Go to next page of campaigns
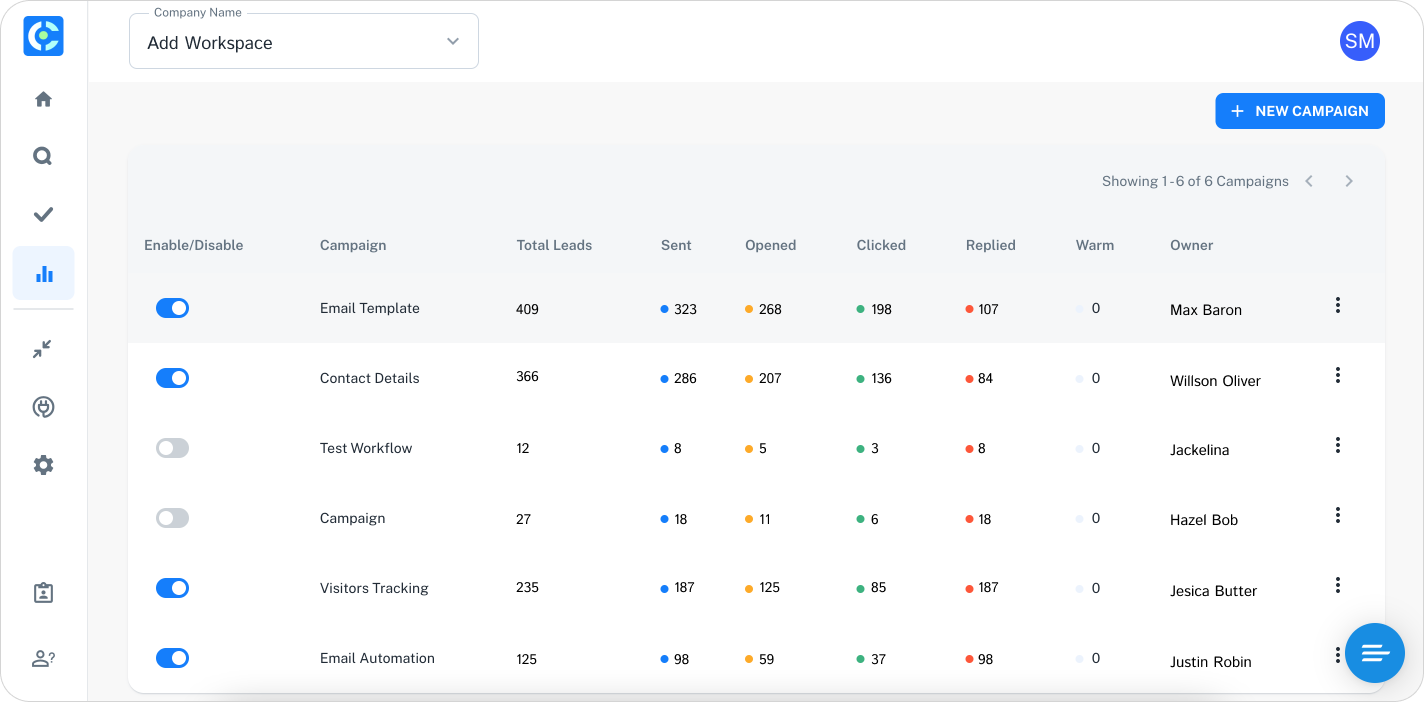The height and width of the screenshot is (702, 1424). [1348, 181]
